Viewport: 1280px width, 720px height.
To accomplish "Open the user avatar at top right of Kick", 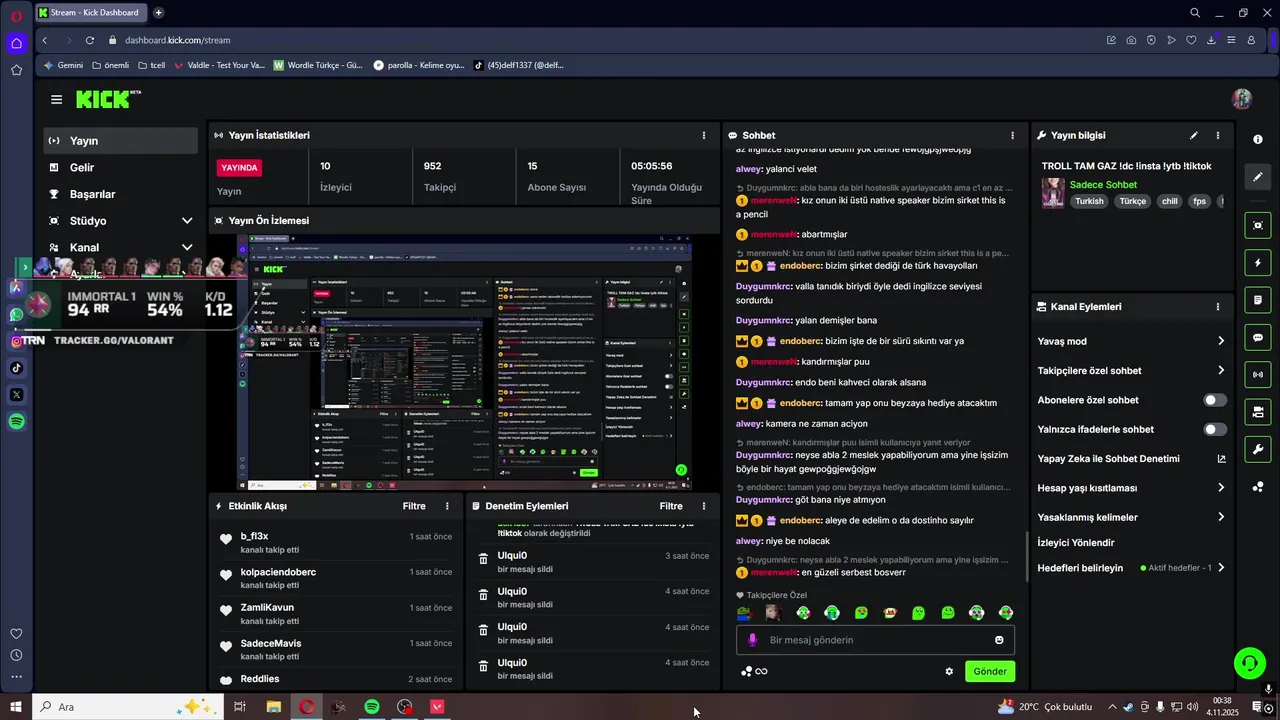I will pos(1242,99).
